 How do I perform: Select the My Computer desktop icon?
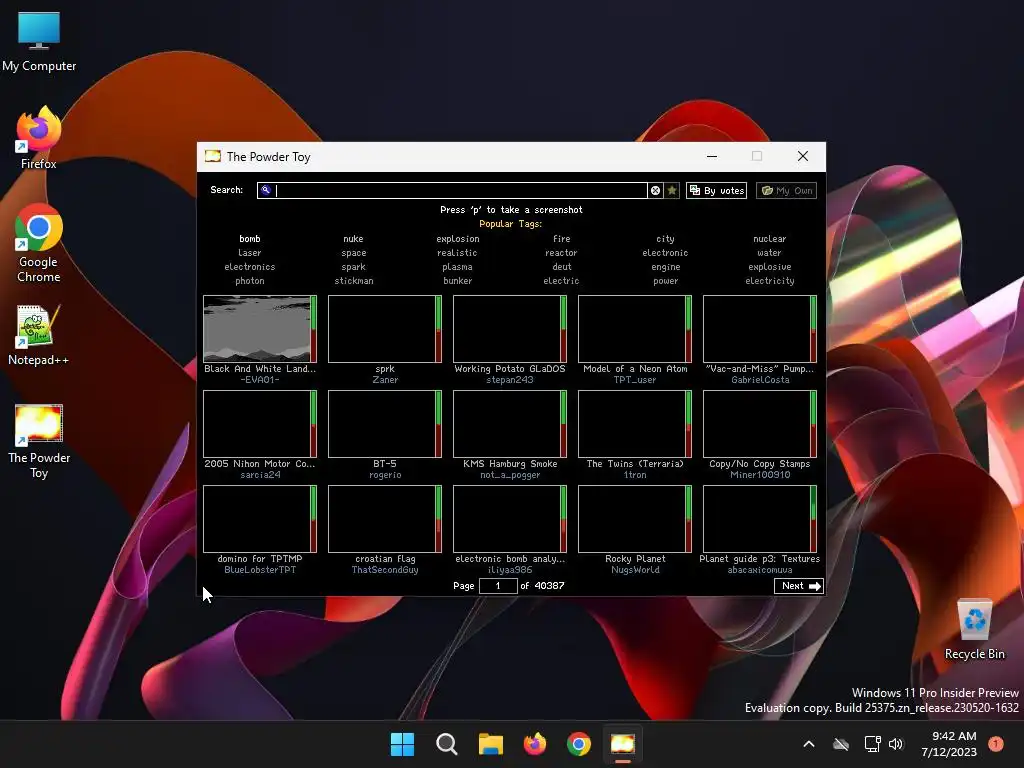[39, 40]
